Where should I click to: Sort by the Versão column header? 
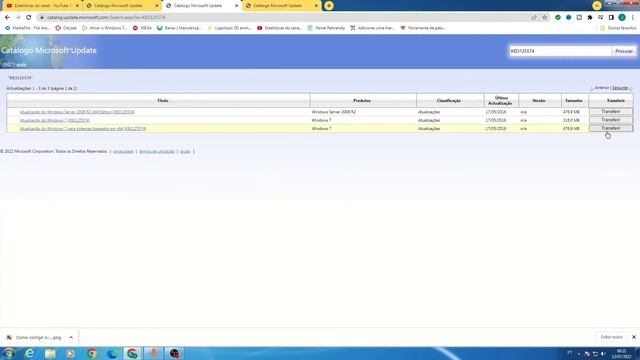point(539,100)
